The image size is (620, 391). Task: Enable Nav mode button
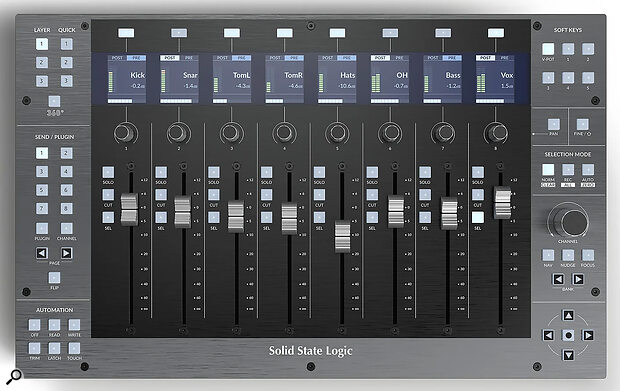point(548,255)
